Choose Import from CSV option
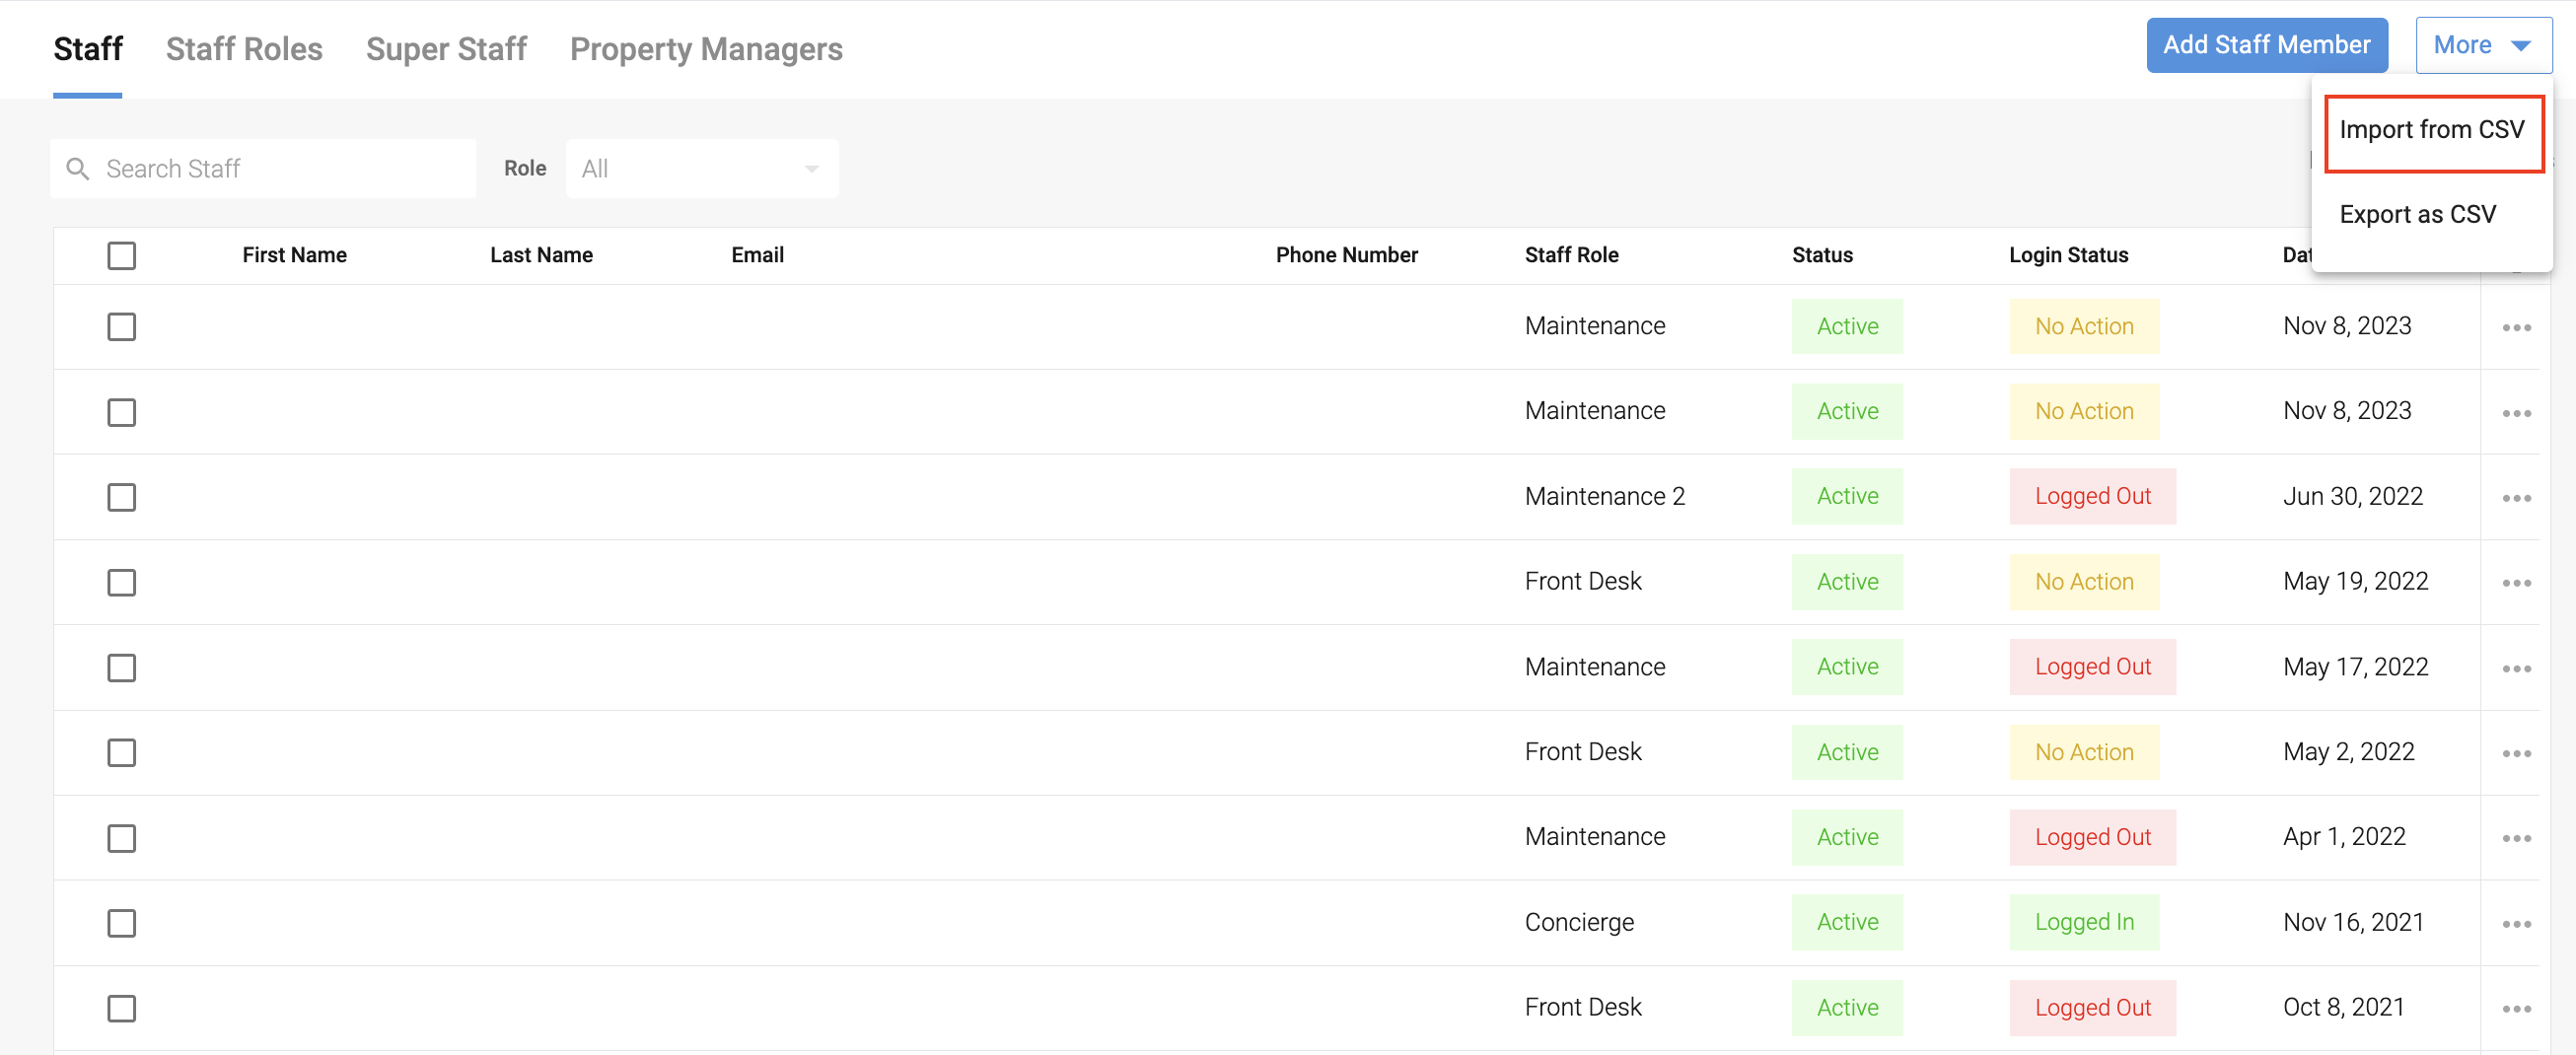This screenshot has height=1055, width=2576. click(x=2431, y=130)
